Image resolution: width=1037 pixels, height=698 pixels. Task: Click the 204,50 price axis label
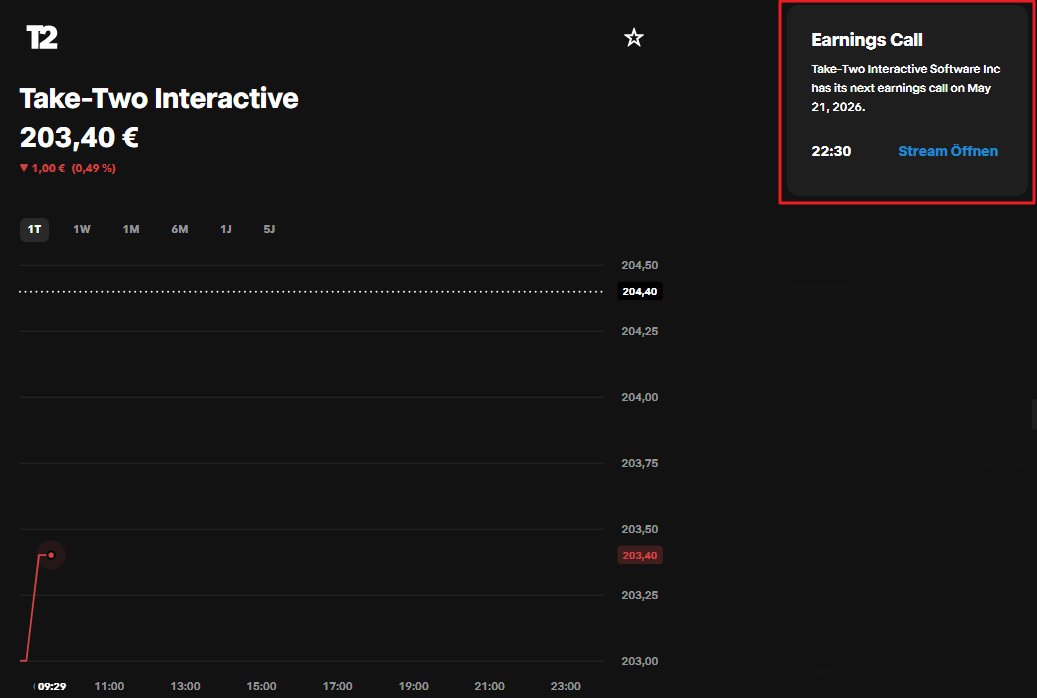[640, 265]
